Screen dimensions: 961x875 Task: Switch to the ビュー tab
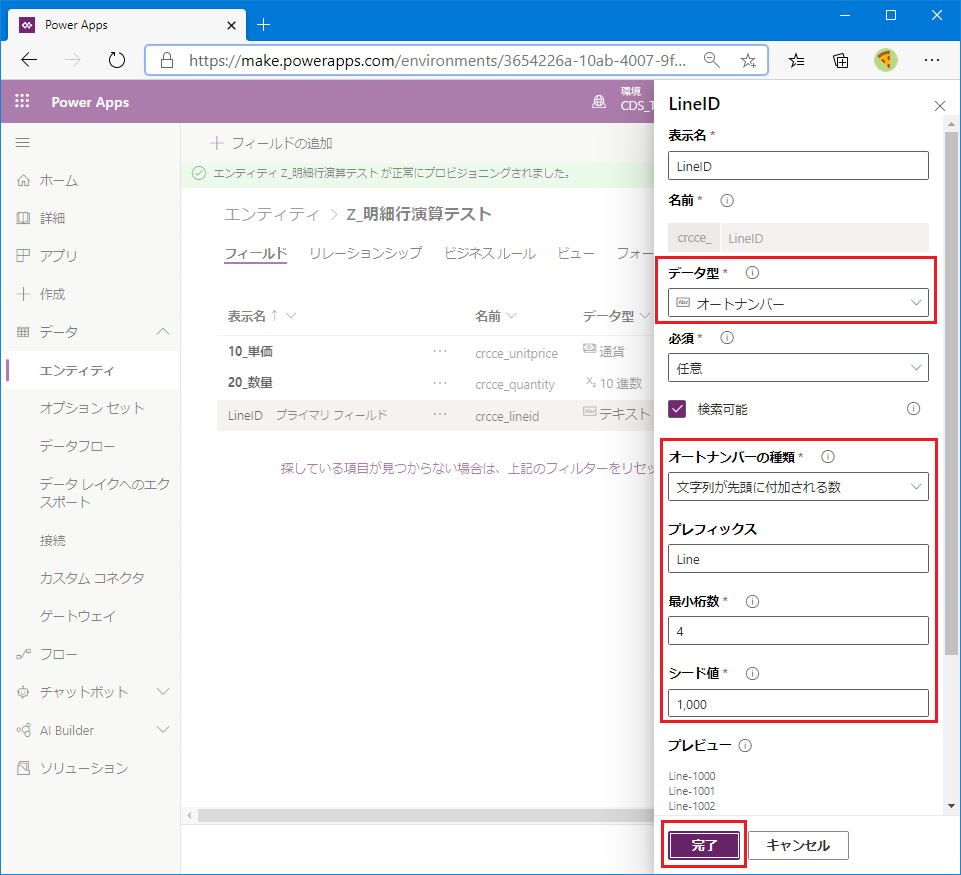tap(576, 253)
